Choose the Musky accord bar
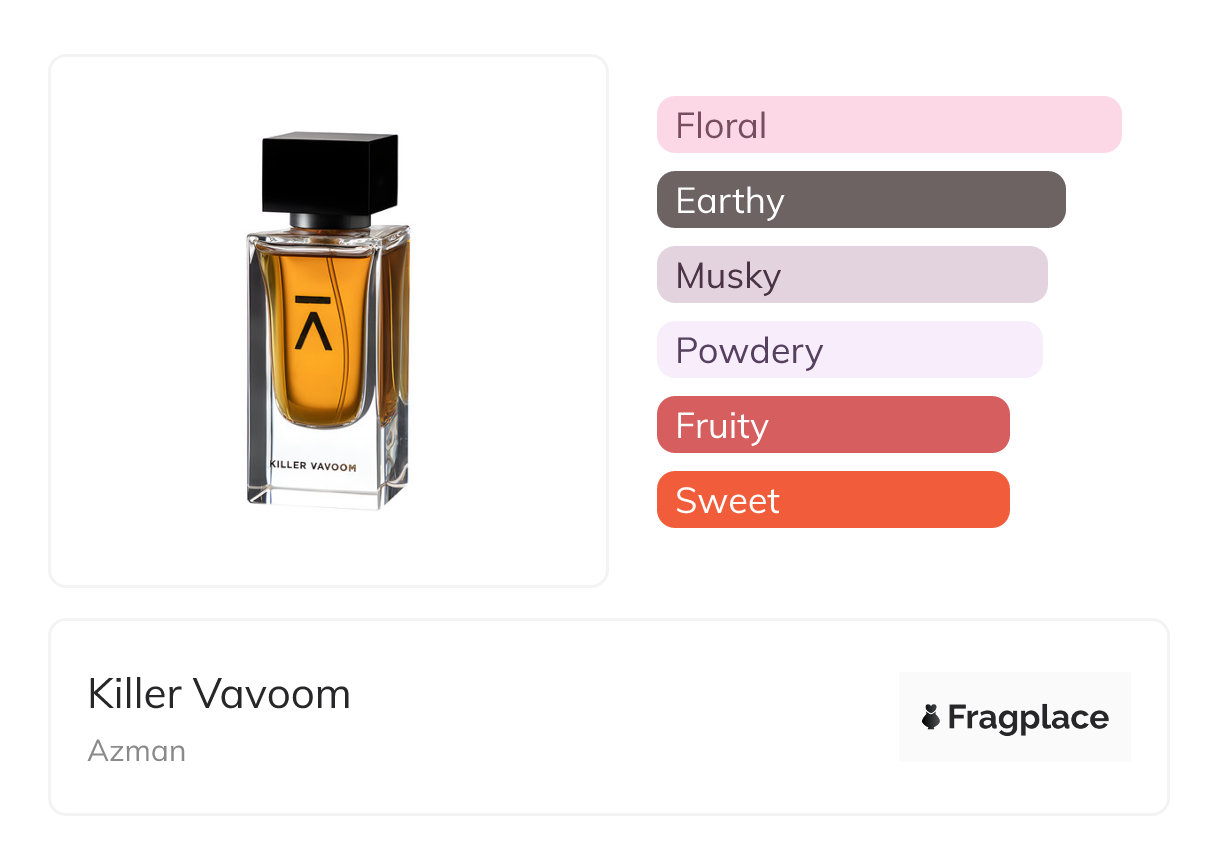 851,275
